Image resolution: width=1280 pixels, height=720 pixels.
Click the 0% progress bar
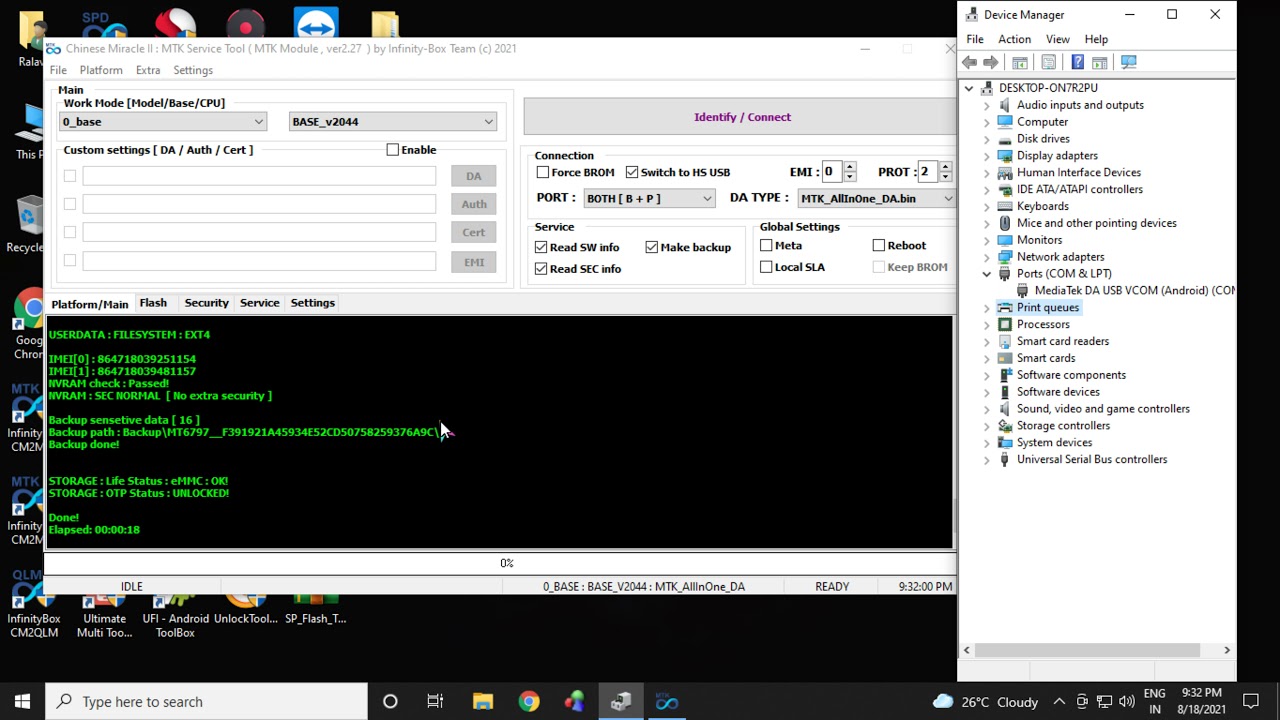[500, 563]
